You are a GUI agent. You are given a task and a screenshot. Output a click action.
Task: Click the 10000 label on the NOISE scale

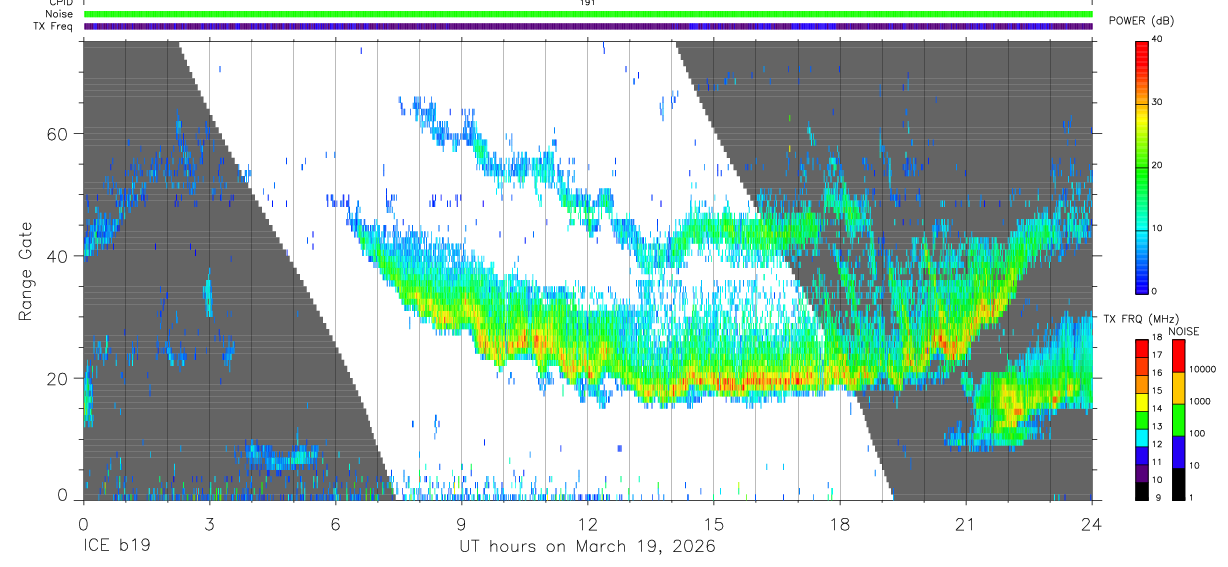point(1204,370)
